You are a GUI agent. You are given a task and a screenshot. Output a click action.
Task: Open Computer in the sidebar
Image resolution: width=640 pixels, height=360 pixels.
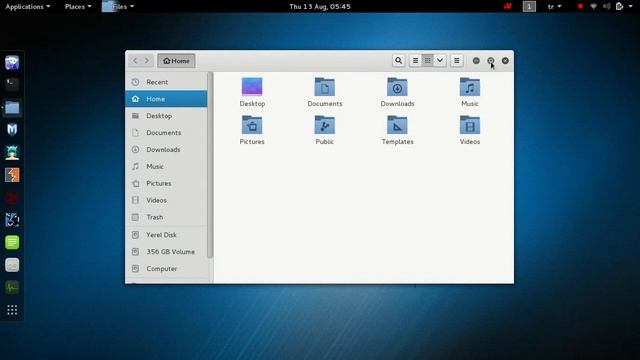(x=166, y=269)
